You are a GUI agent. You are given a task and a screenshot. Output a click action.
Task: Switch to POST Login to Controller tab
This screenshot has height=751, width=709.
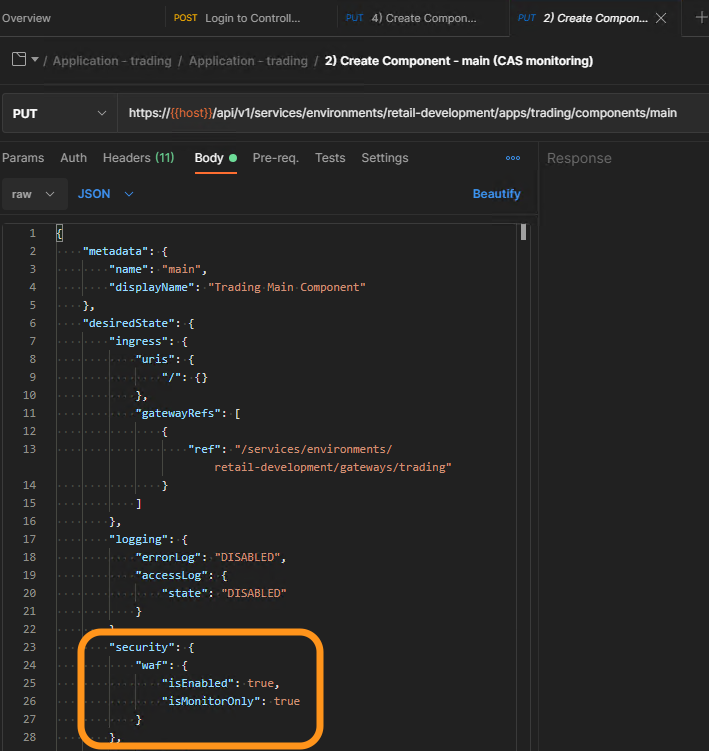[237, 18]
